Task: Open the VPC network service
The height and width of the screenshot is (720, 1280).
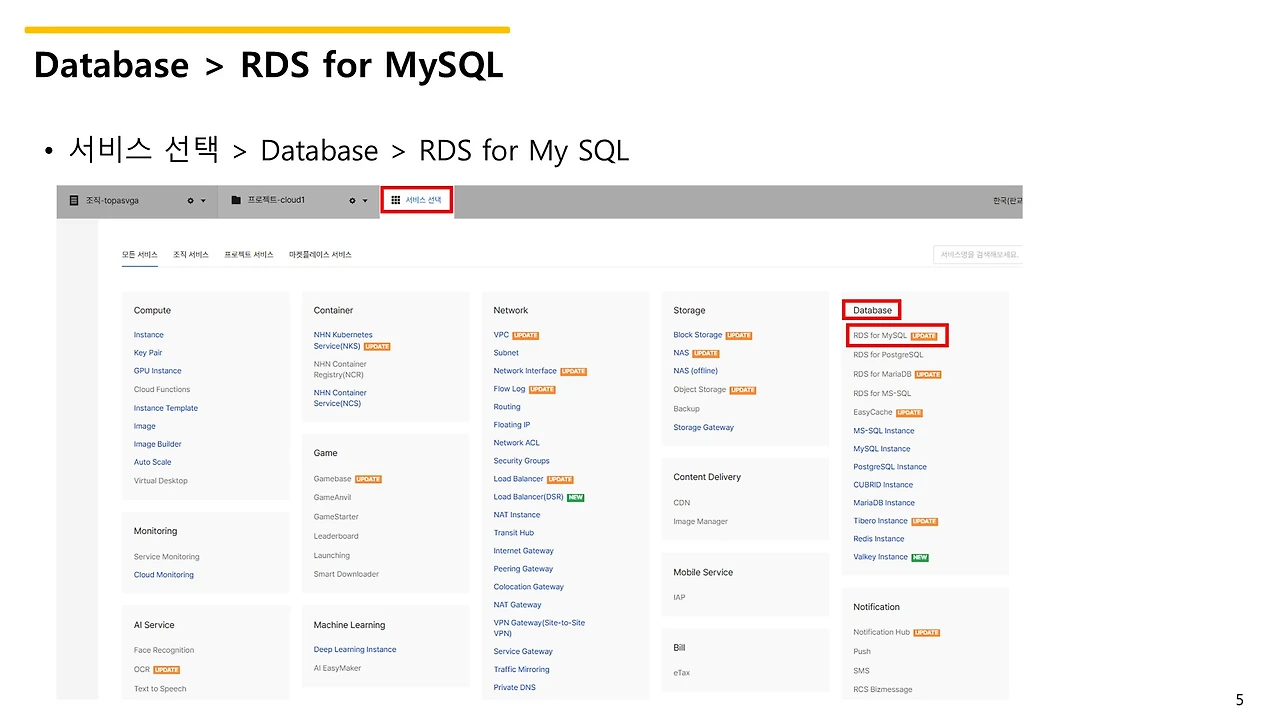Action: pyautogui.click(x=501, y=335)
